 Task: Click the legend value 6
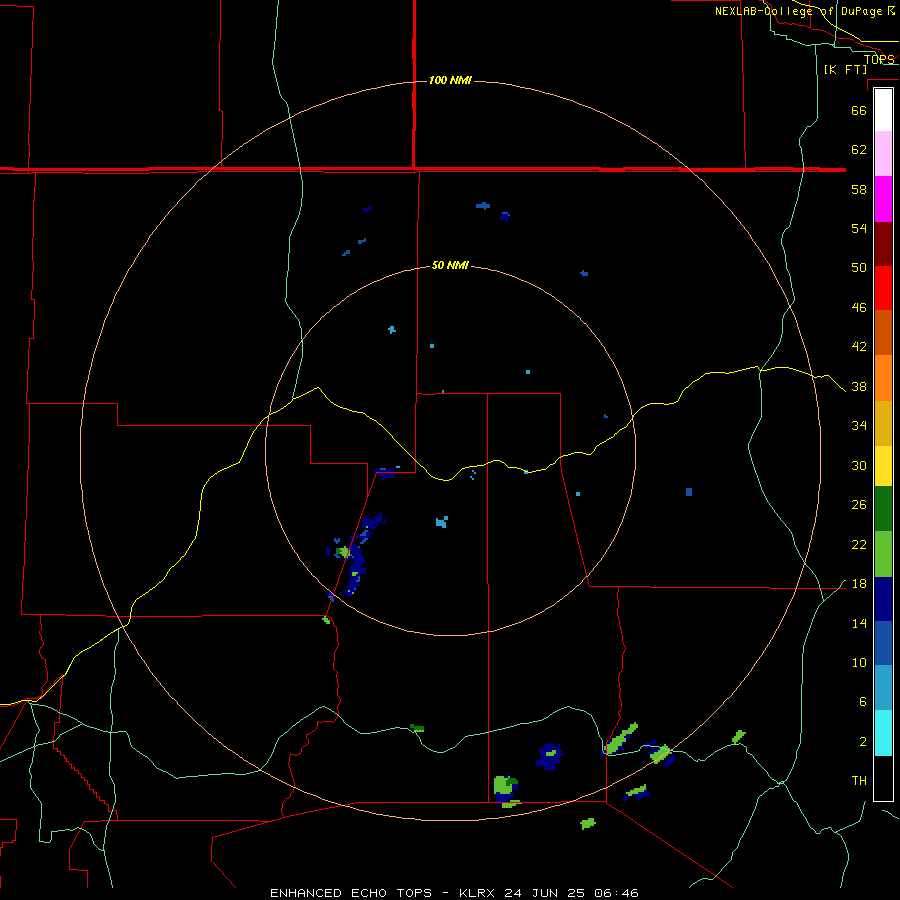[862, 702]
